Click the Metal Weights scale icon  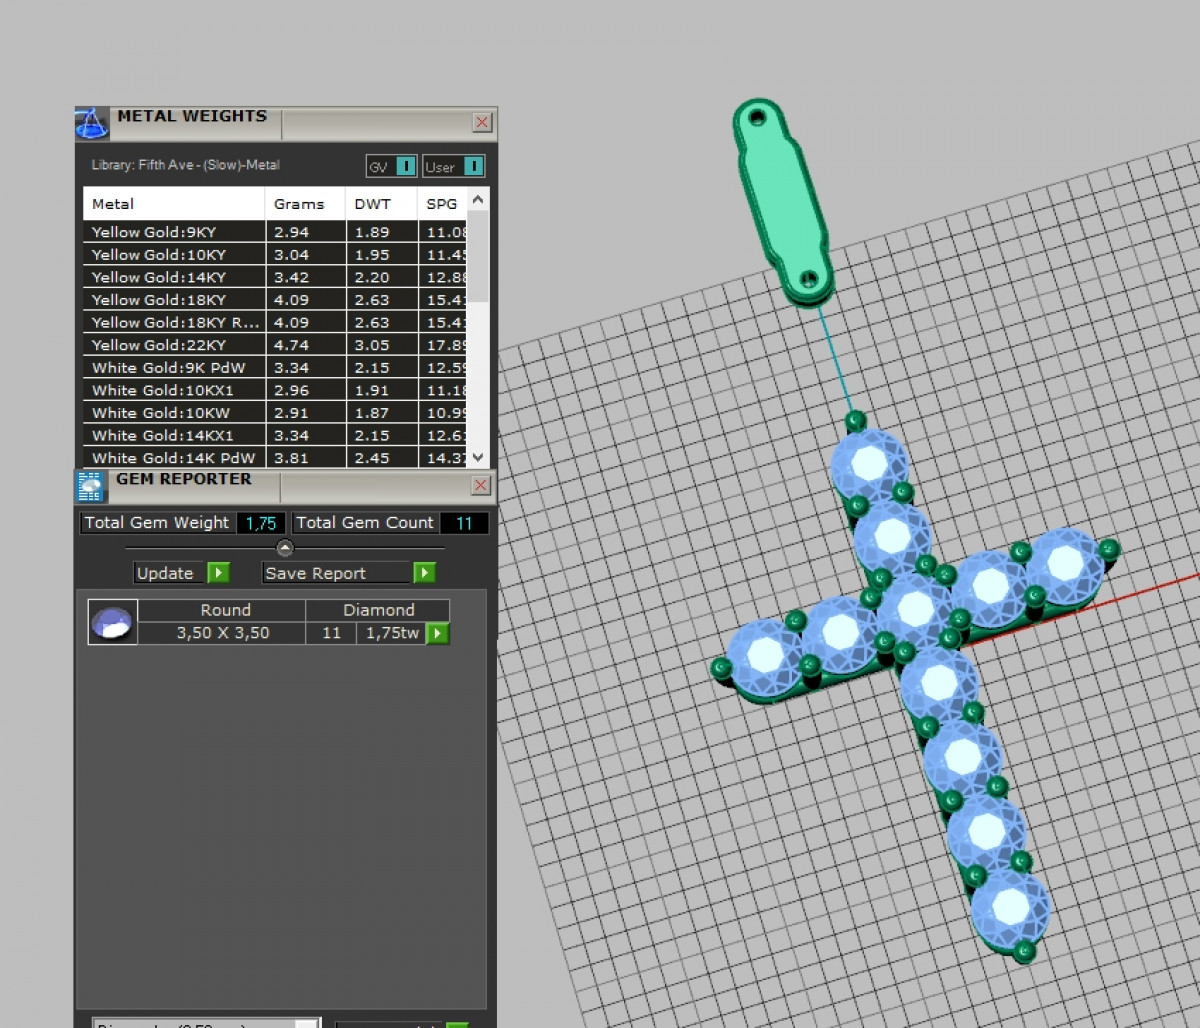coord(92,124)
